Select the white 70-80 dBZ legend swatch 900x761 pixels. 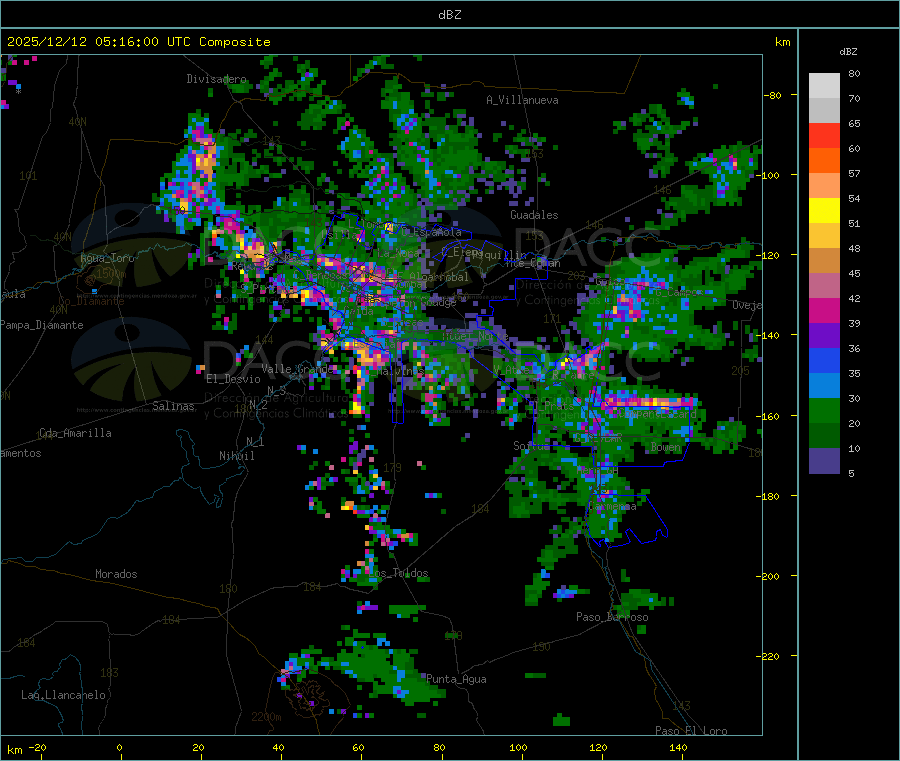(x=824, y=86)
